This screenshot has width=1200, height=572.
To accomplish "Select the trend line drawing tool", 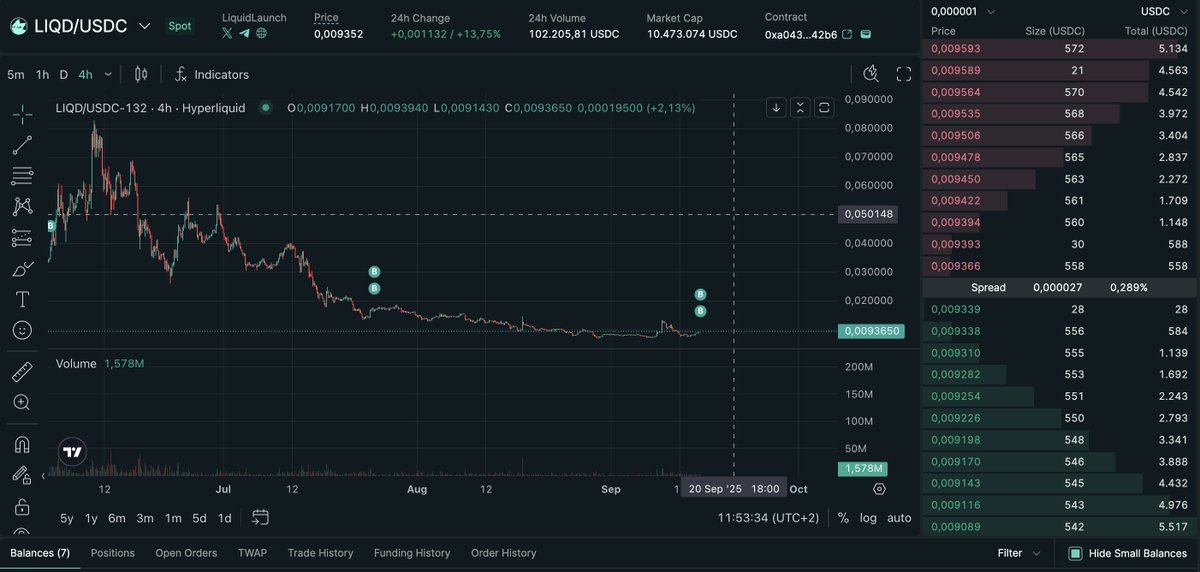I will point(22,145).
